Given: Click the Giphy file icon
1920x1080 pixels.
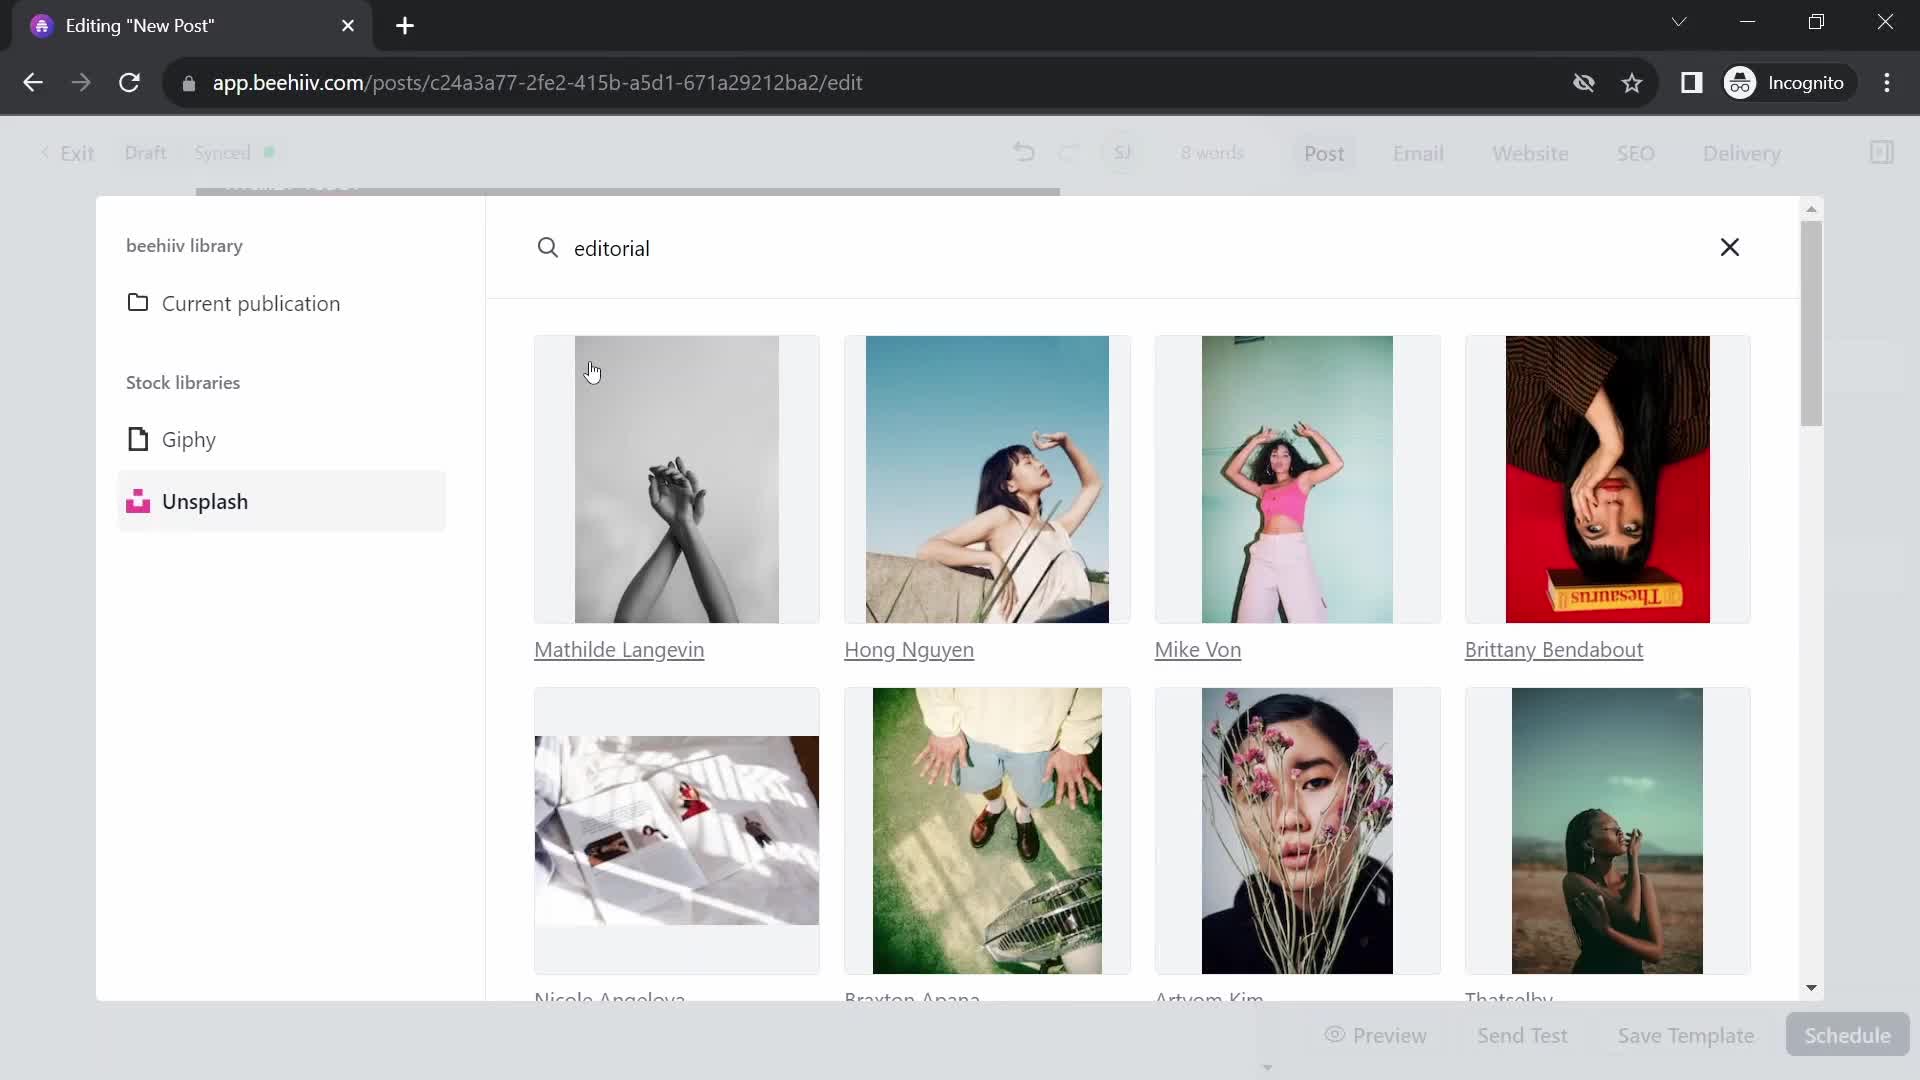Looking at the screenshot, I should pos(138,440).
